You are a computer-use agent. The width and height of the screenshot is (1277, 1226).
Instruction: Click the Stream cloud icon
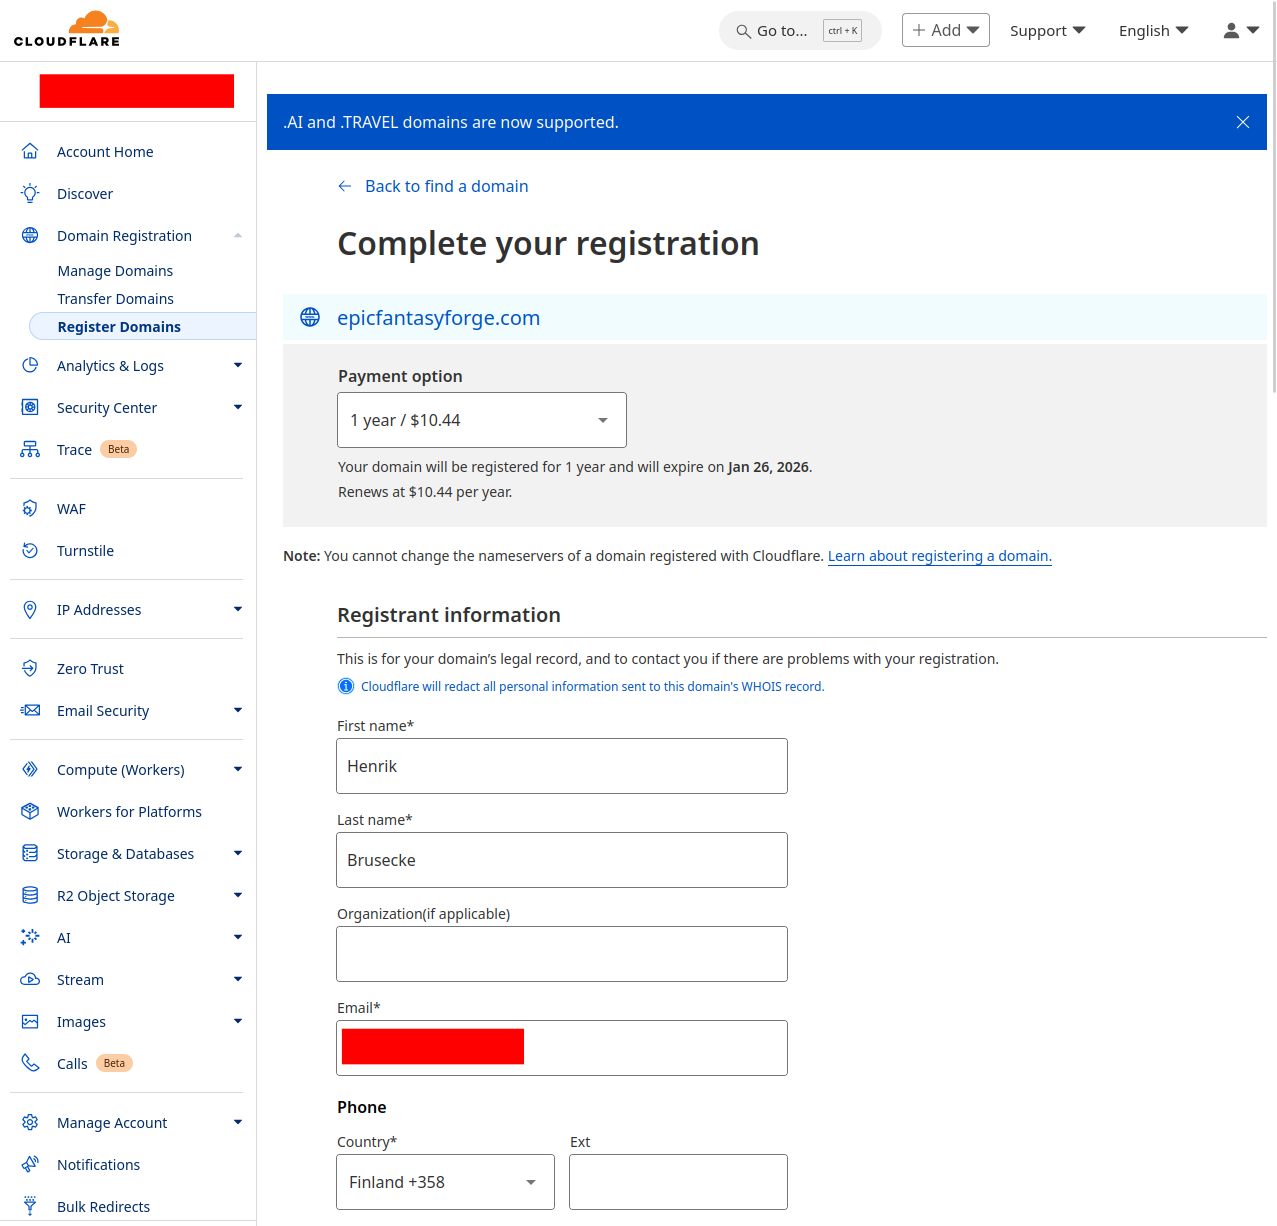pyautogui.click(x=30, y=979)
